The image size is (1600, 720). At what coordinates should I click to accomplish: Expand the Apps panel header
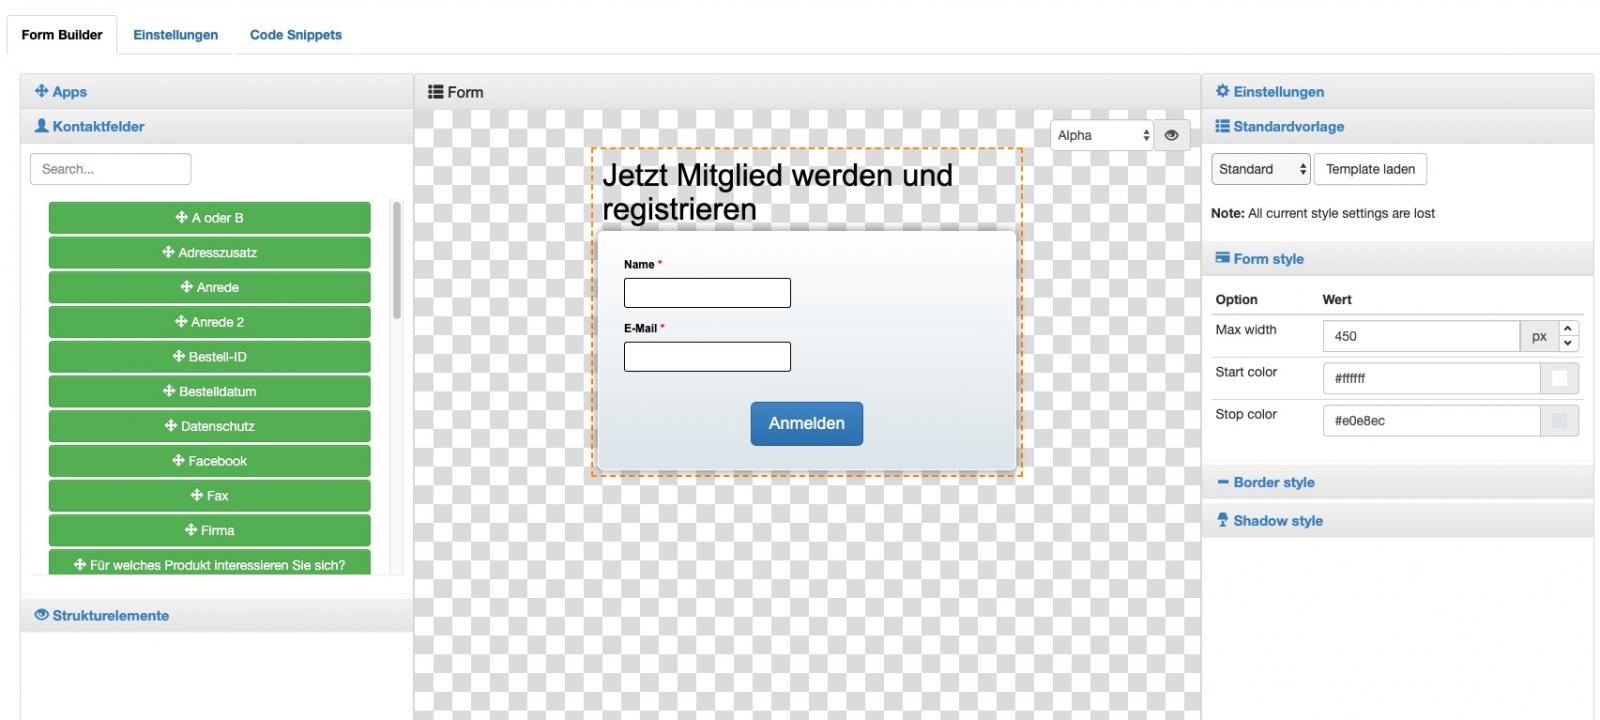216,91
